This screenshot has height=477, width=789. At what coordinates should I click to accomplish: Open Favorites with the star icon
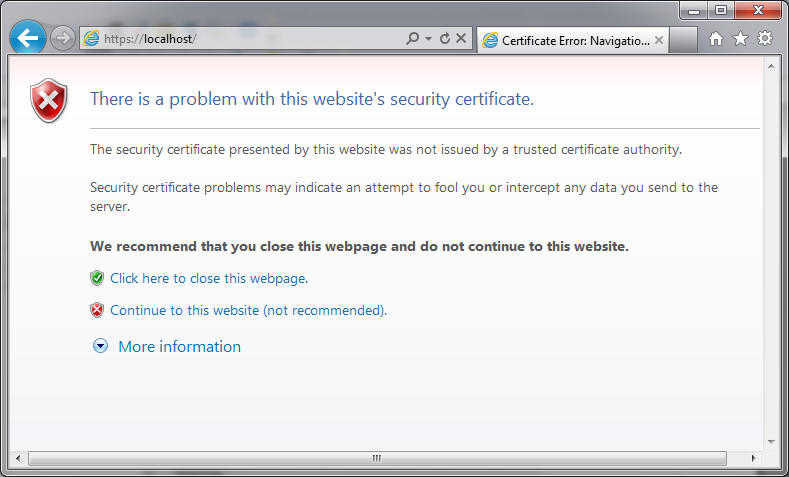click(740, 38)
